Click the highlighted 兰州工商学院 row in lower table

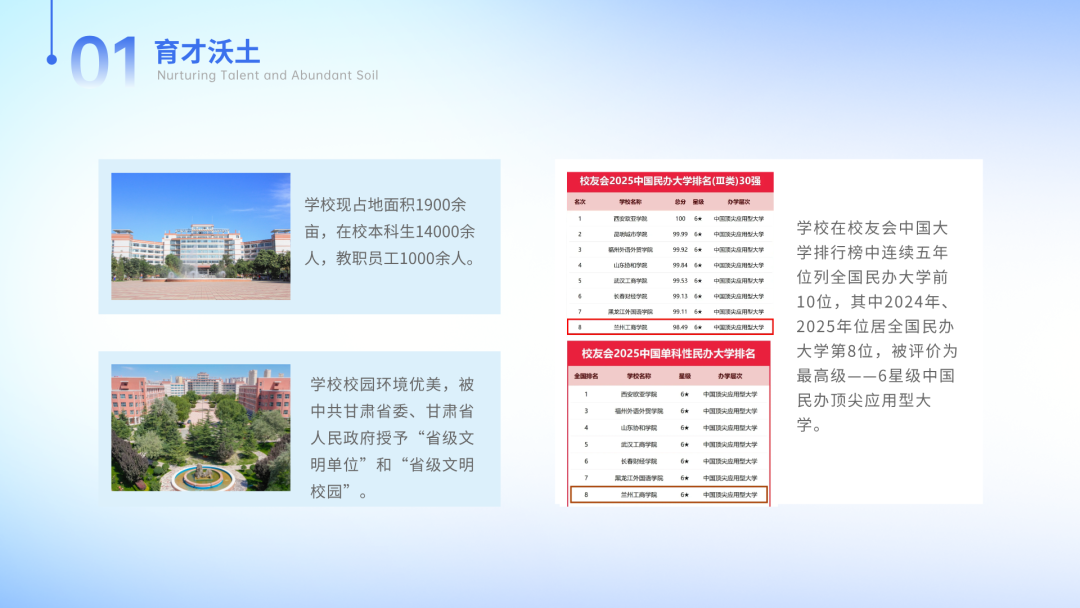tap(668, 494)
